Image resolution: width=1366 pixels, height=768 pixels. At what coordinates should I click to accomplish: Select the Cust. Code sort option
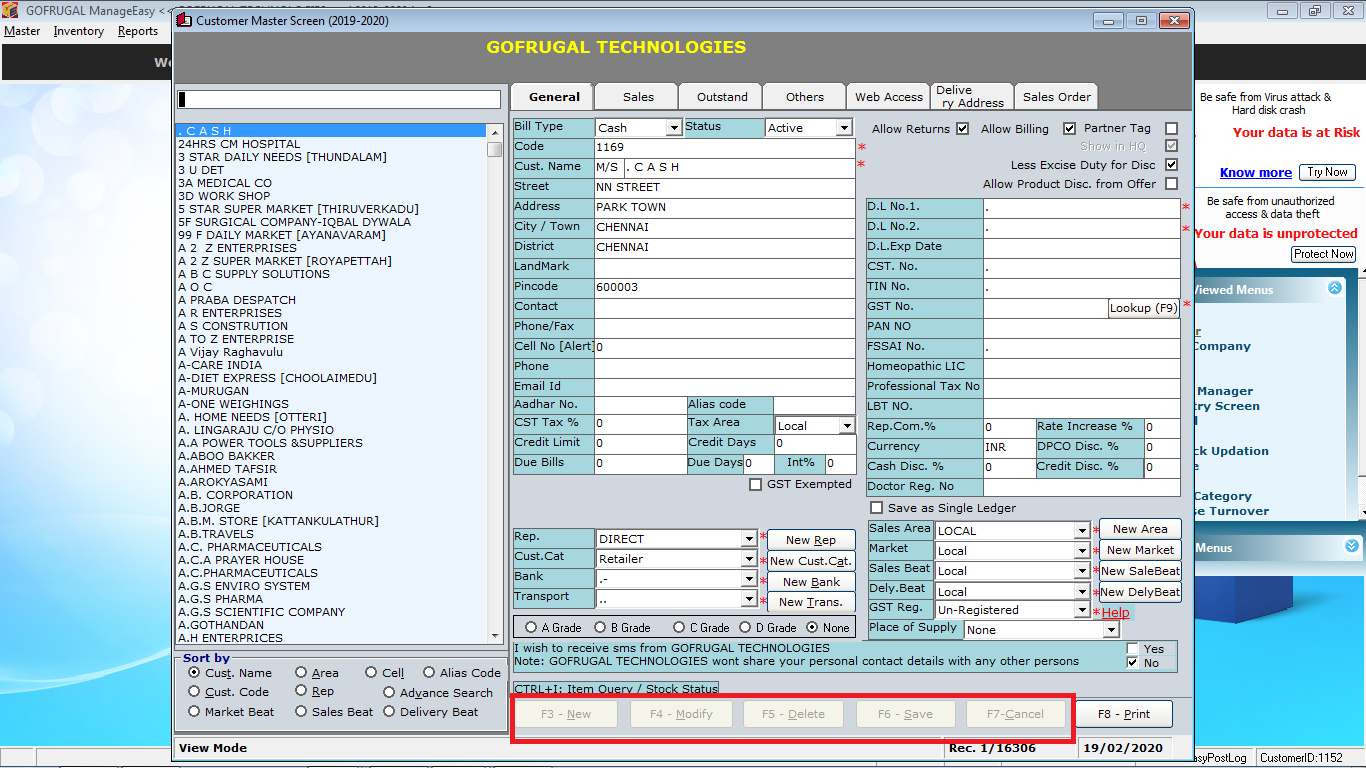[x=194, y=691]
